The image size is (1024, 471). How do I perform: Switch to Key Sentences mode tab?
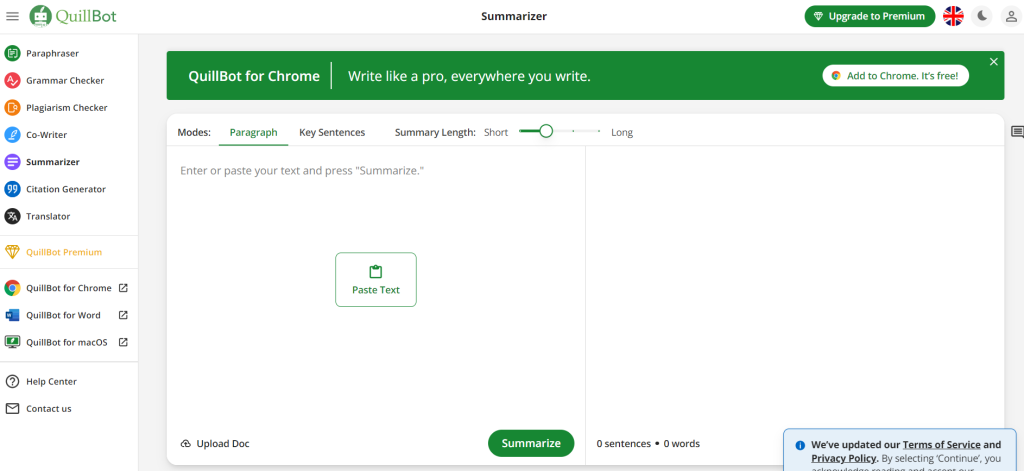332,133
